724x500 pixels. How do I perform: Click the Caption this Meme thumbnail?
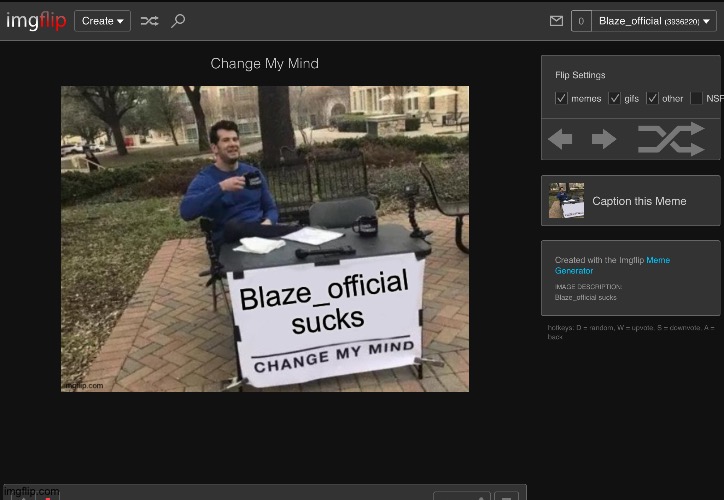tap(567, 201)
